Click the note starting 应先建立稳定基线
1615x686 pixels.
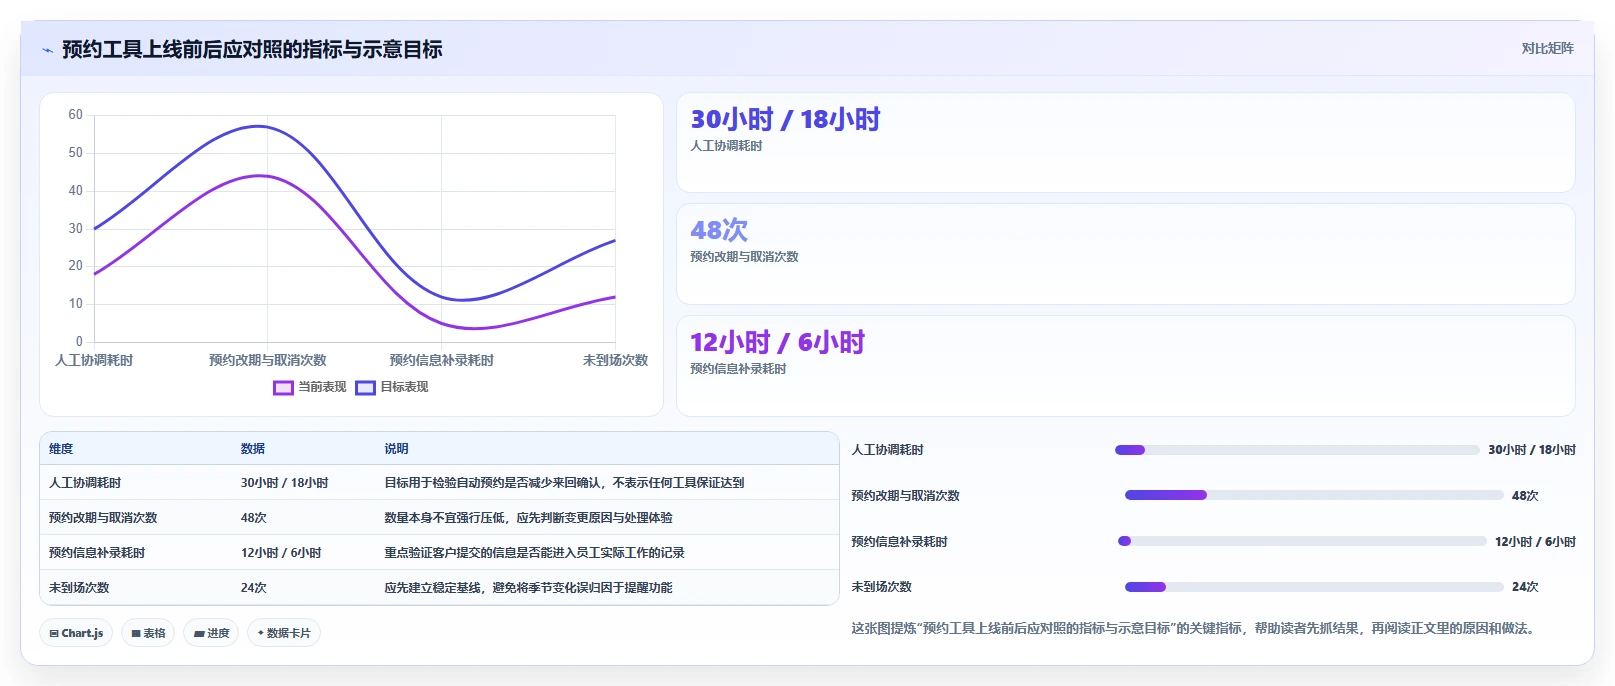coord(528,588)
